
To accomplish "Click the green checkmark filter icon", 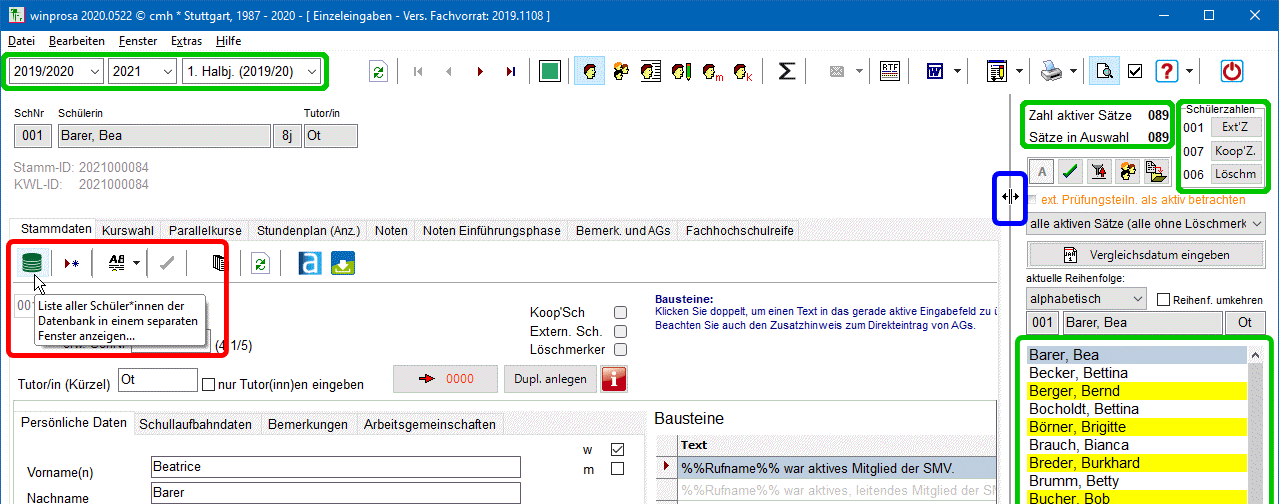I will coord(1070,171).
